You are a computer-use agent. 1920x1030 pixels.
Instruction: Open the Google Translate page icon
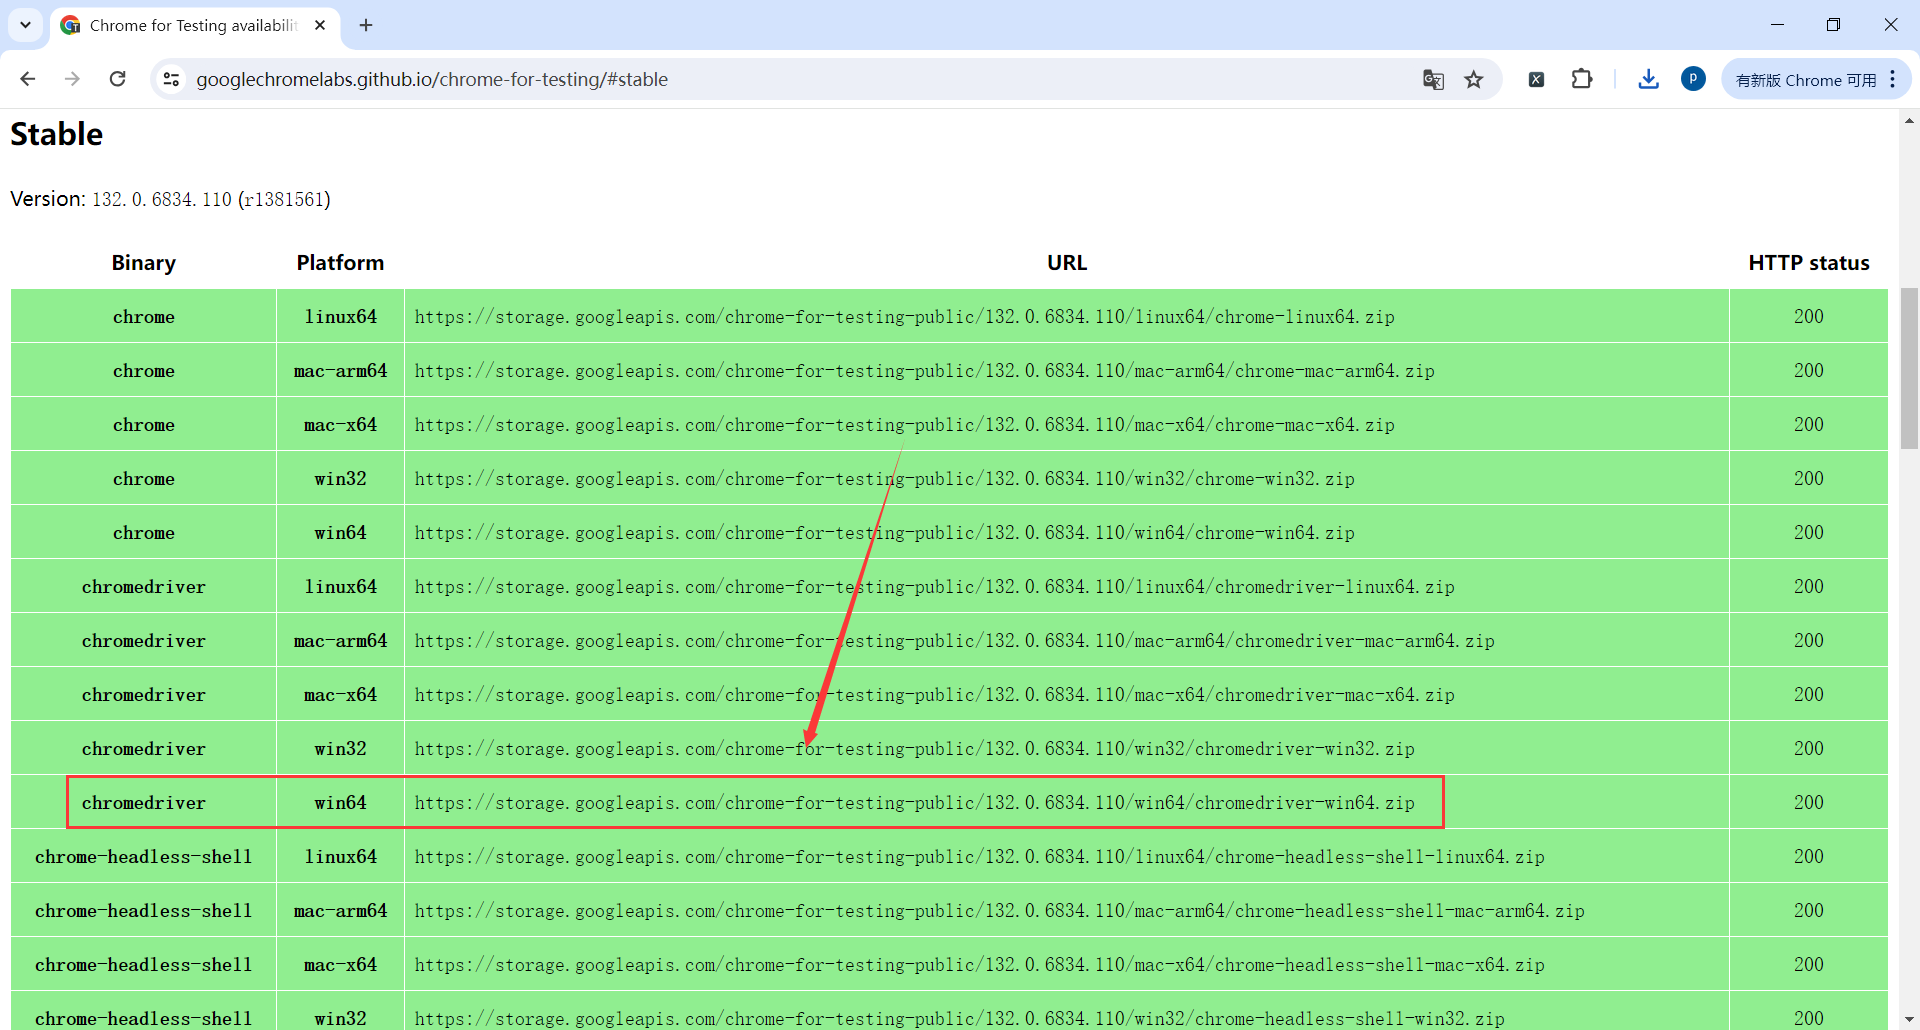coord(1433,79)
